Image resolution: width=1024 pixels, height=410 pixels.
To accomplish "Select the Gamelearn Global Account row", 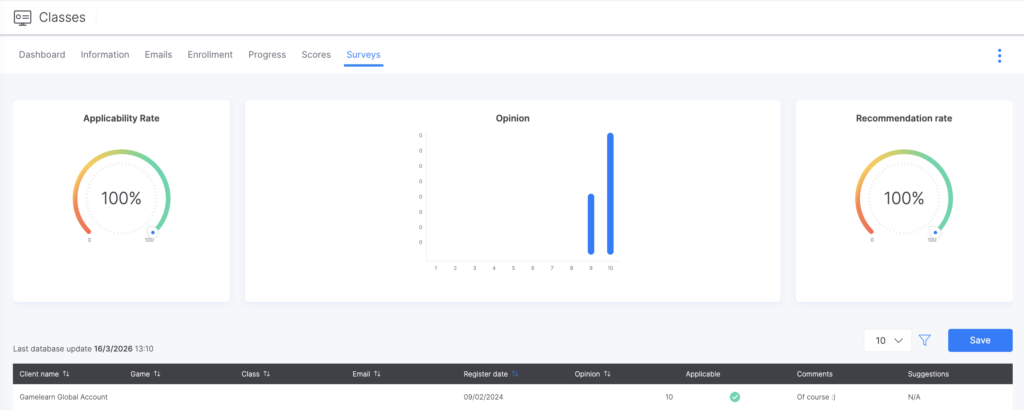I will tap(64, 397).
